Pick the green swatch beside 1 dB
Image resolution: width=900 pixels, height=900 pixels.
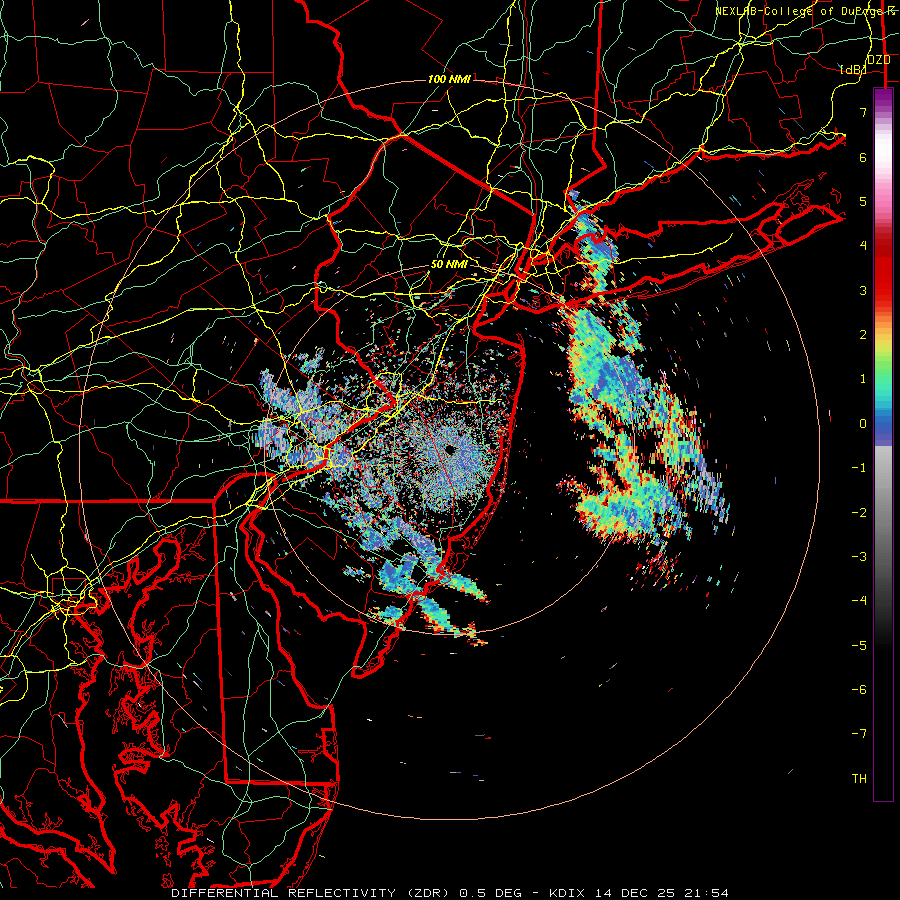point(883,379)
